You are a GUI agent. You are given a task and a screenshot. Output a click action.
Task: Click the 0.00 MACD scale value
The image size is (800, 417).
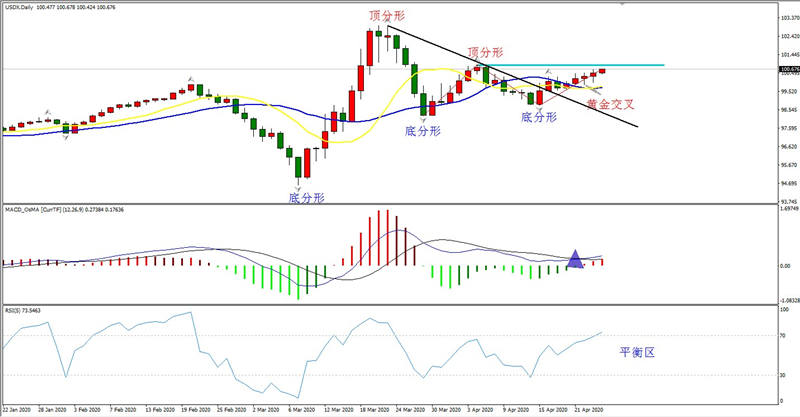[784, 266]
